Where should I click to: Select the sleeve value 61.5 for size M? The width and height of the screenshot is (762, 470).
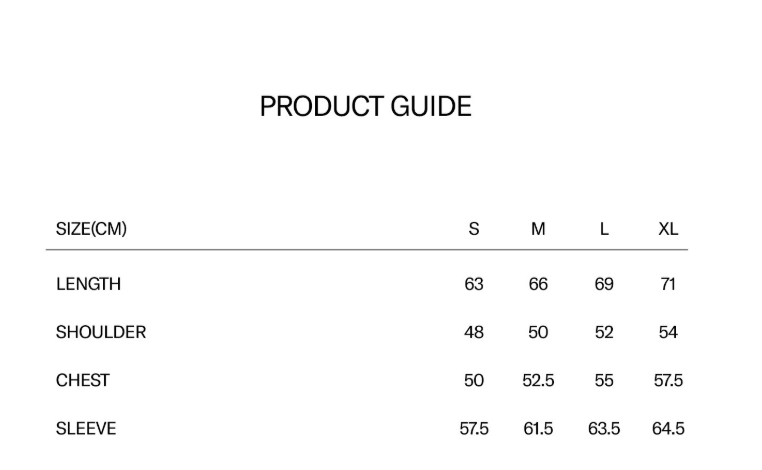click(x=538, y=429)
